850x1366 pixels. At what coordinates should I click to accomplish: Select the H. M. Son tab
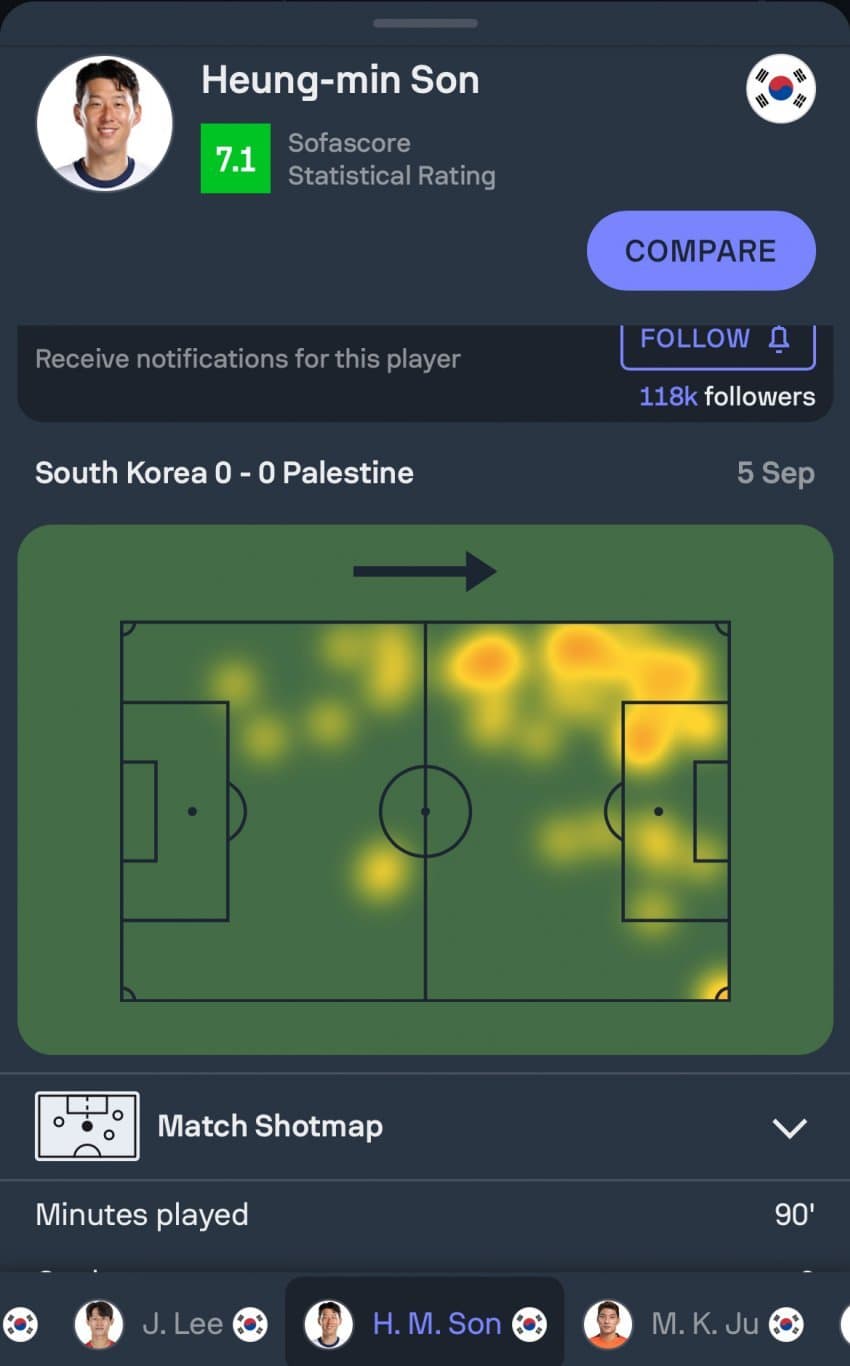(436, 1324)
